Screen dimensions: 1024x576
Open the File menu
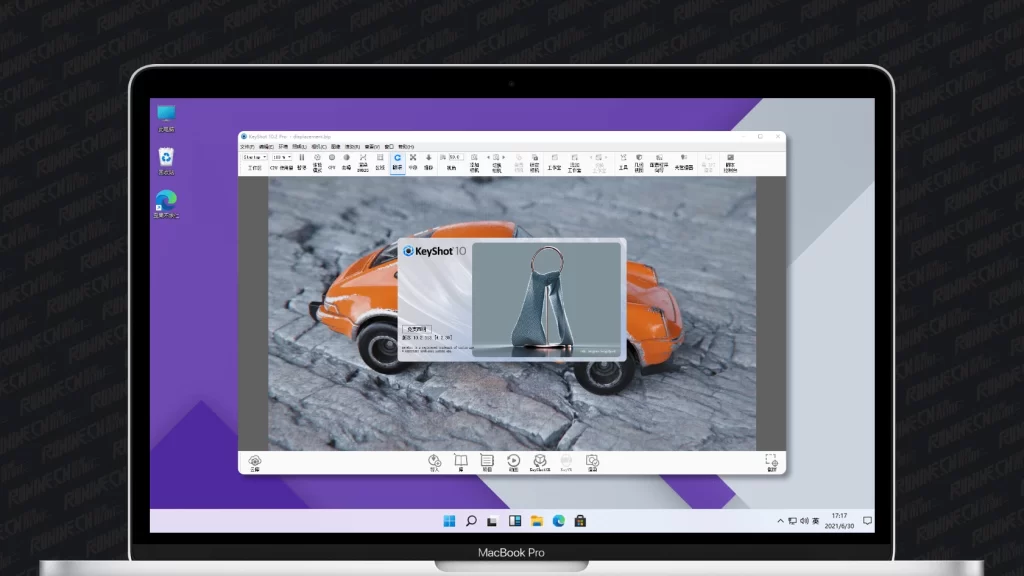247,146
